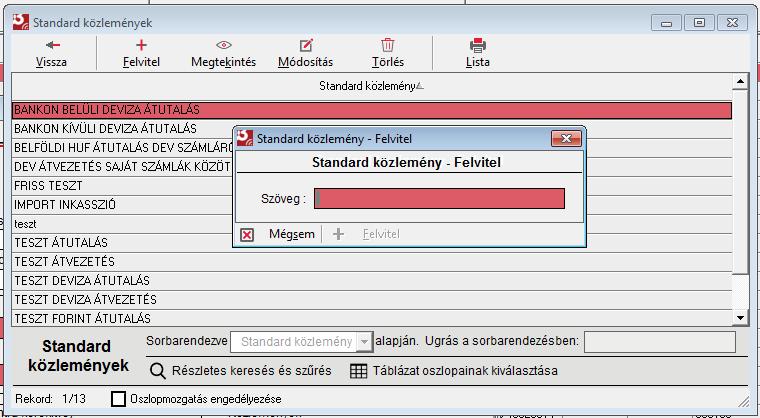Toggle Oszlopmozgatás engedélyezése checkbox
Screen dimensions: 760x418
tap(118, 399)
